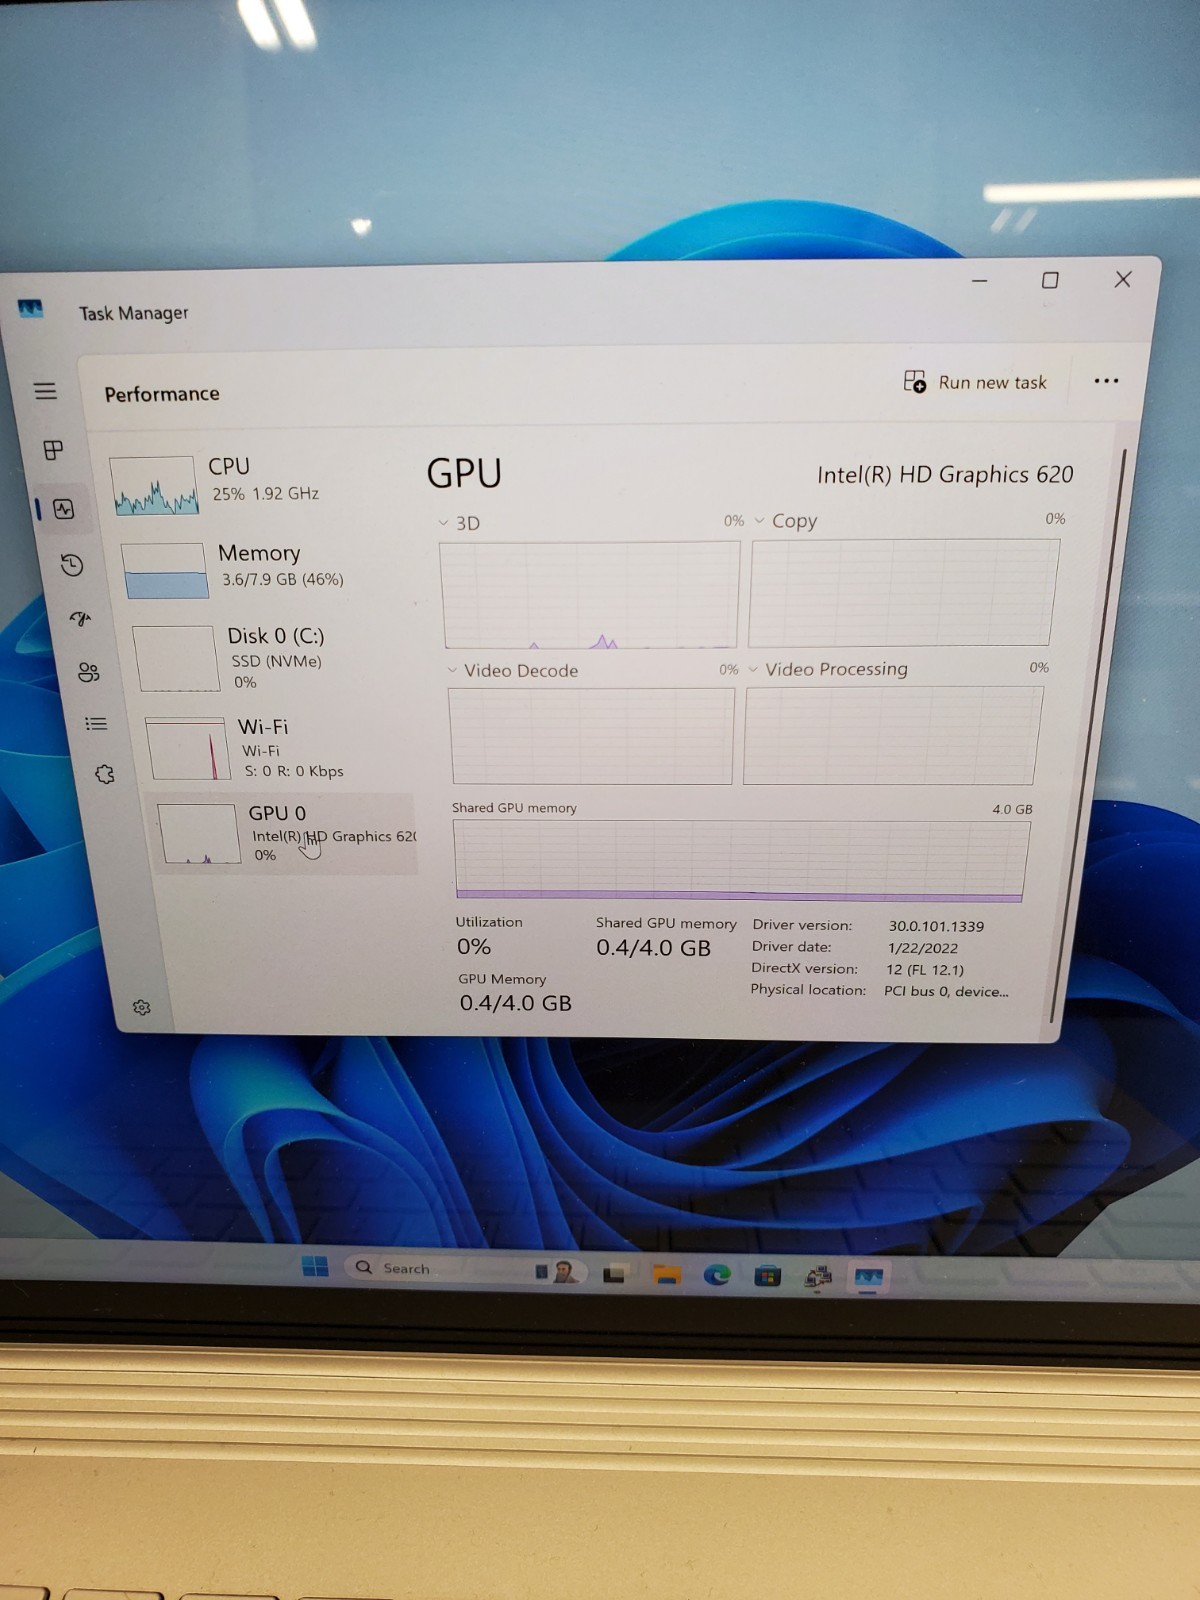The width and height of the screenshot is (1200, 1600).
Task: Click the Intel(R) HD Graphics 620 heading
Action: 945,474
